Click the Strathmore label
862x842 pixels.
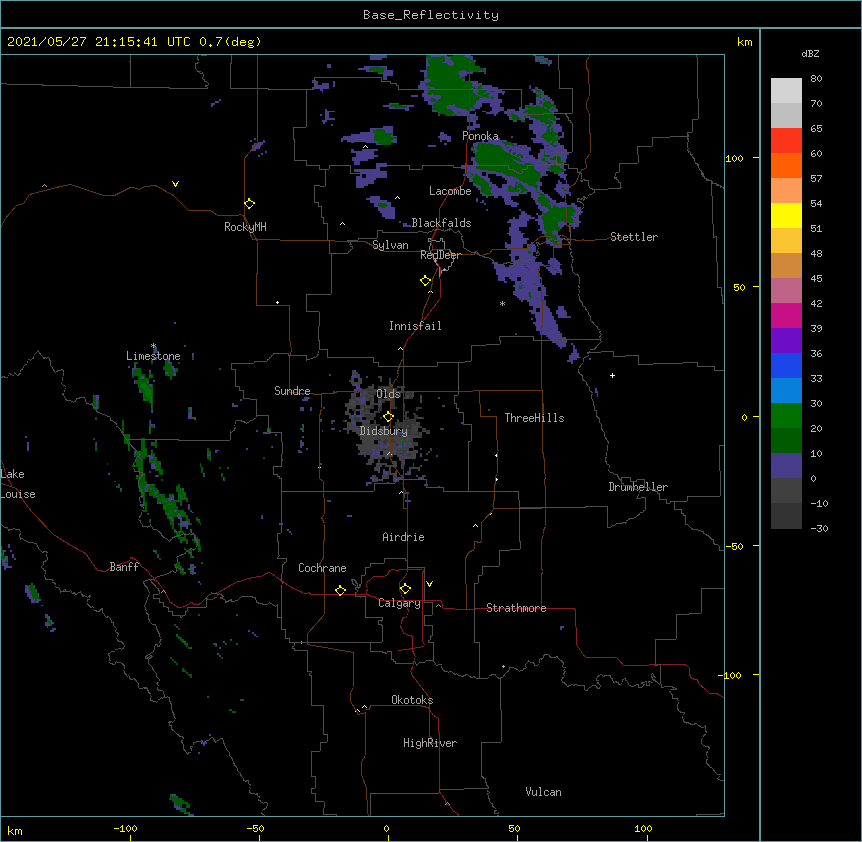point(516,608)
